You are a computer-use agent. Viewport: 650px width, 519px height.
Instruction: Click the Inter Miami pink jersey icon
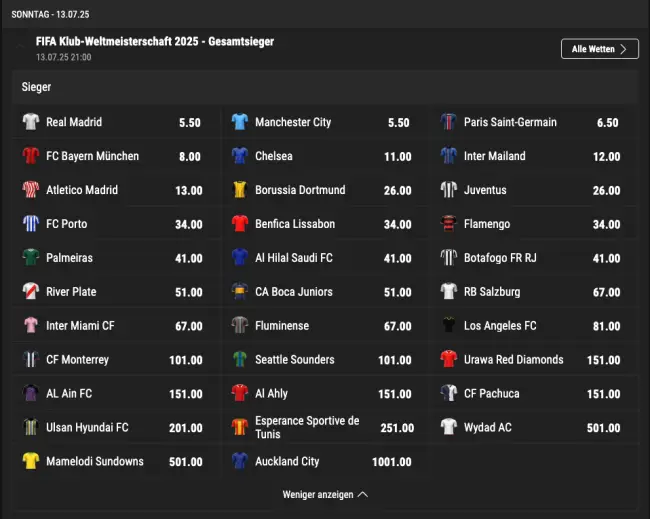31,325
